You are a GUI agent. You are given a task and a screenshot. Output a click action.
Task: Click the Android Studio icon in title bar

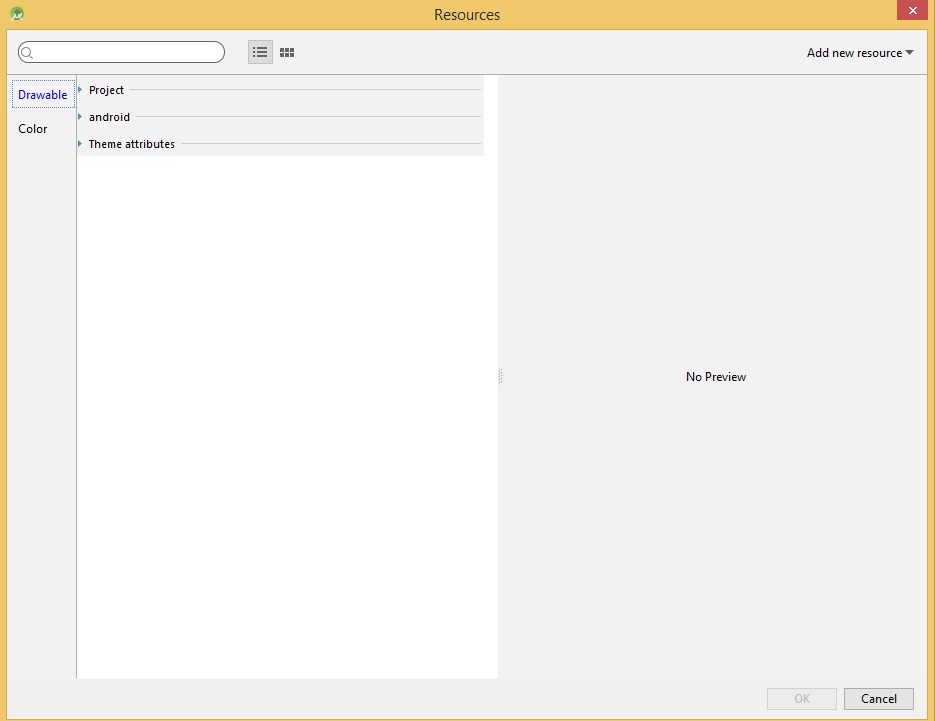click(16, 14)
